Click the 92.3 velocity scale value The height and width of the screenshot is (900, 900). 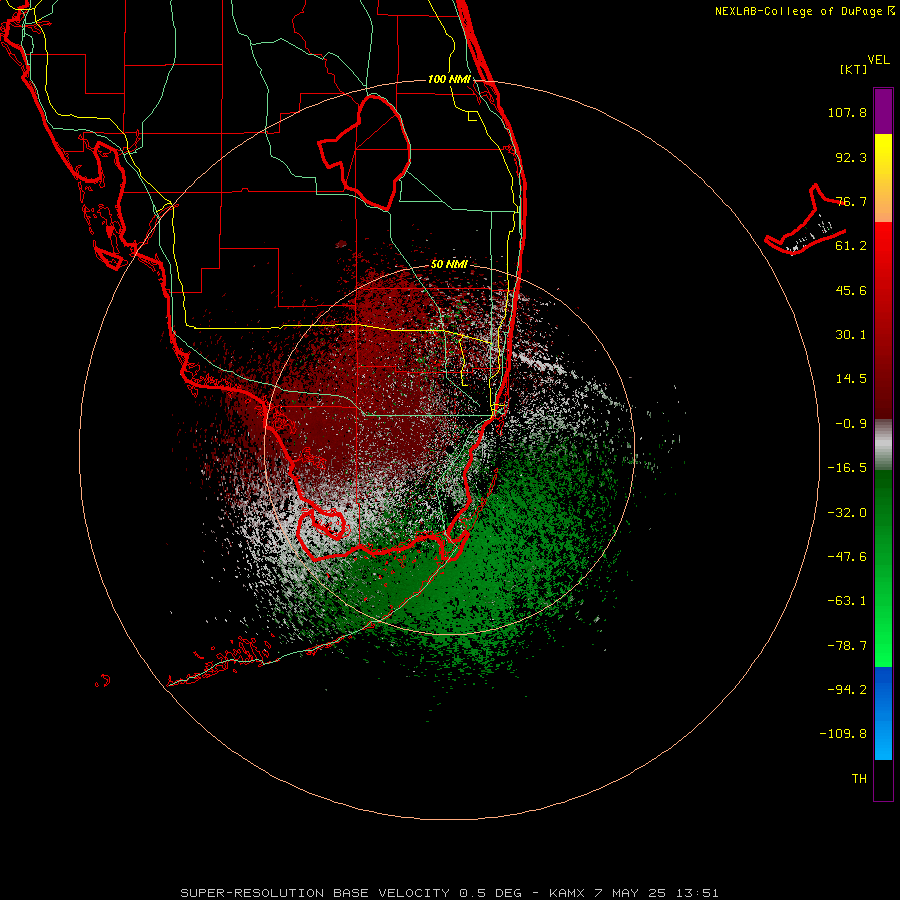coord(851,157)
